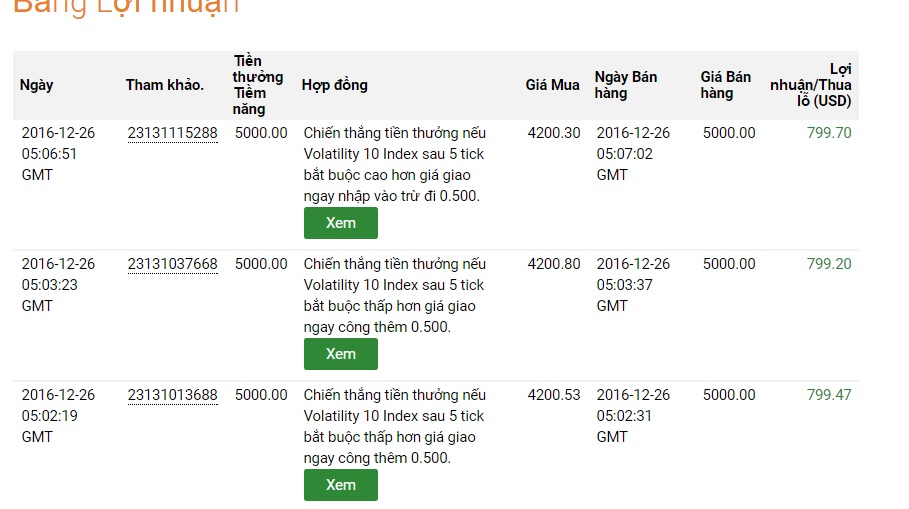Select the profit value 799.20
Screen dimensions: 909x509
[x=829, y=264]
